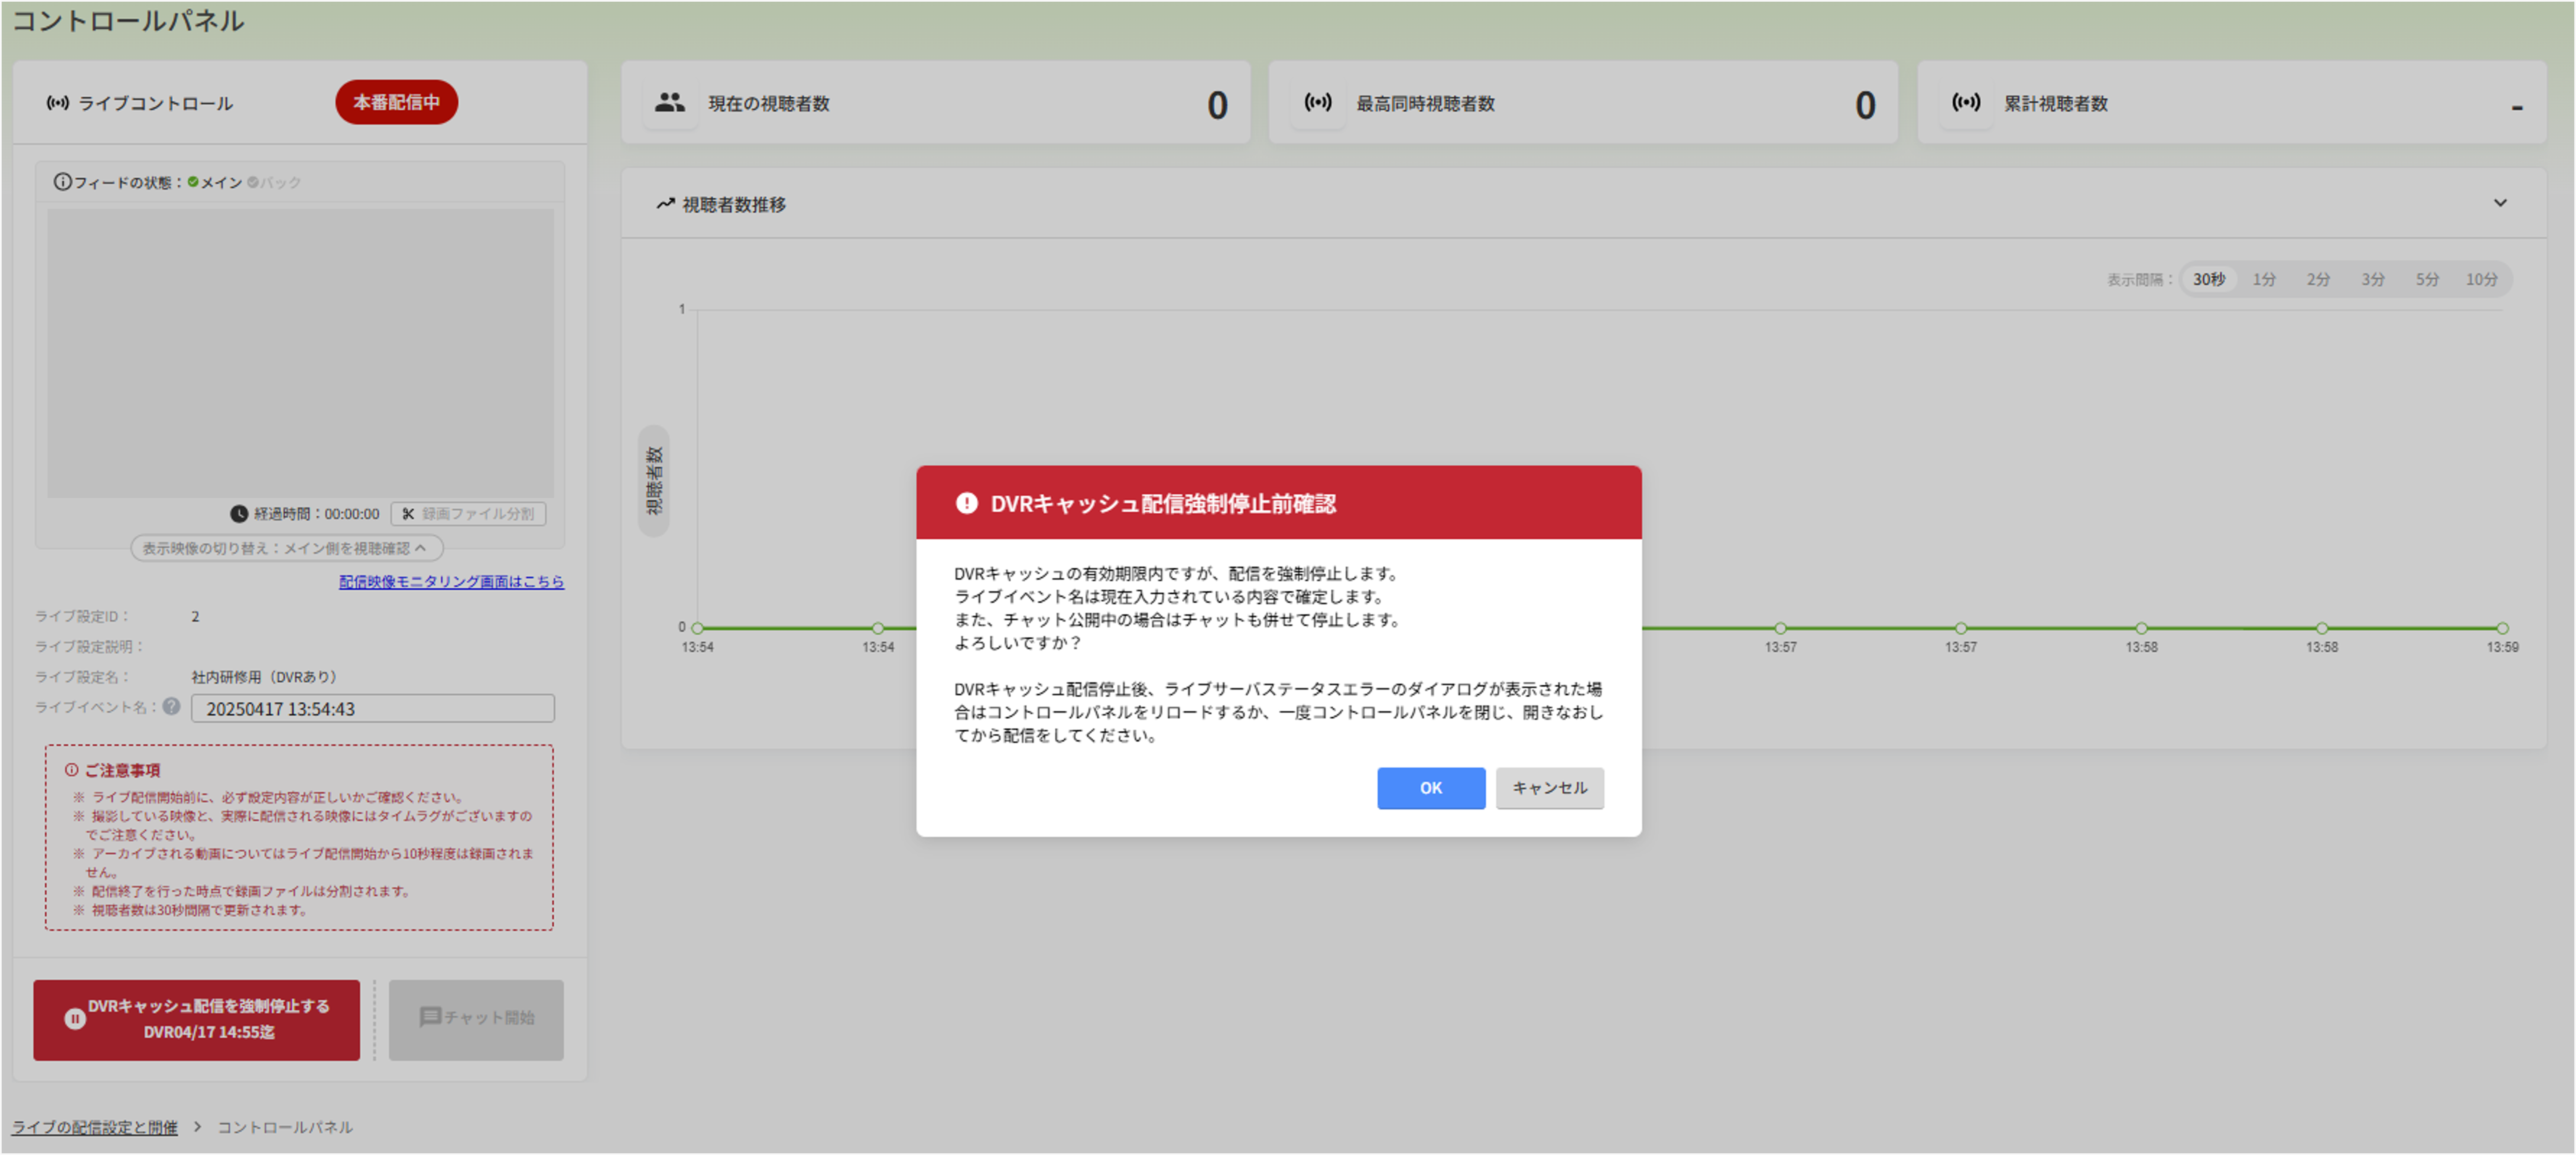This screenshot has height=1155, width=2576.
Task: Collapse the 視聴者数推移 panel with the chevron
Action: pyautogui.click(x=2499, y=203)
